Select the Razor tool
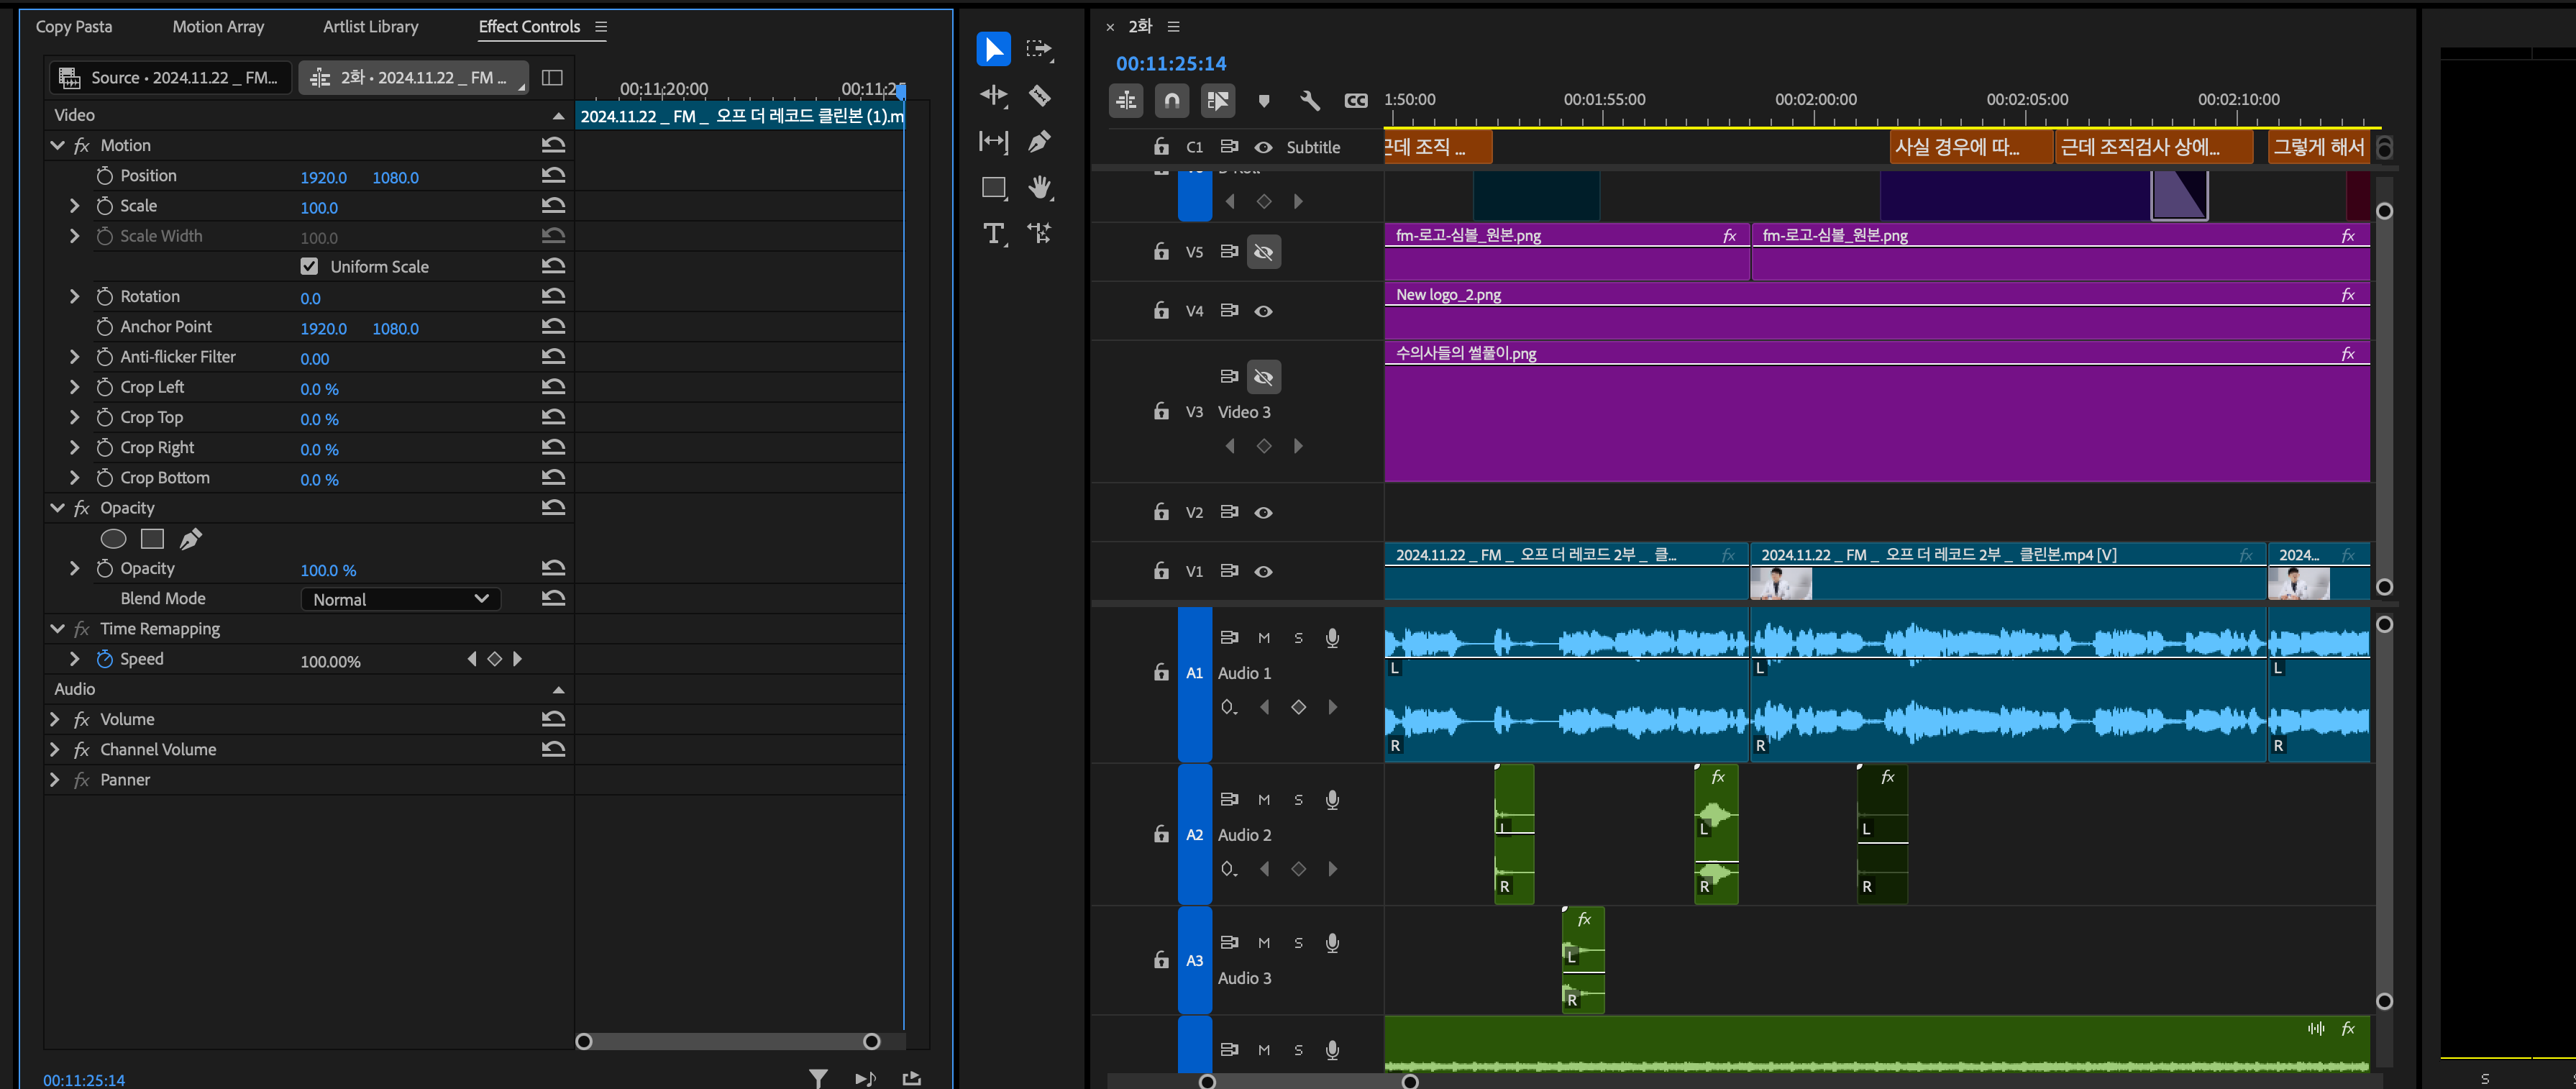This screenshot has height=1089, width=2576. (x=1040, y=96)
